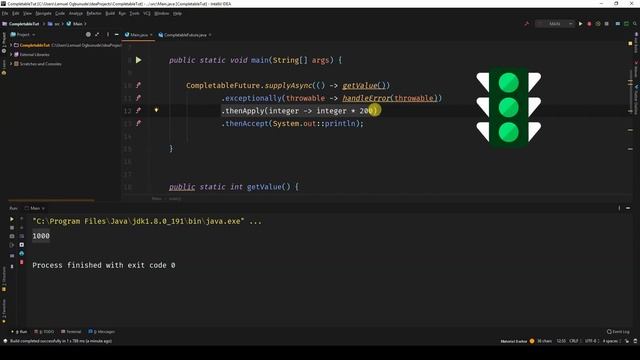Image resolution: width=640 pixels, height=360 pixels.
Task: Open the Project Structure toolbar icon
Action: [x=618, y=24]
